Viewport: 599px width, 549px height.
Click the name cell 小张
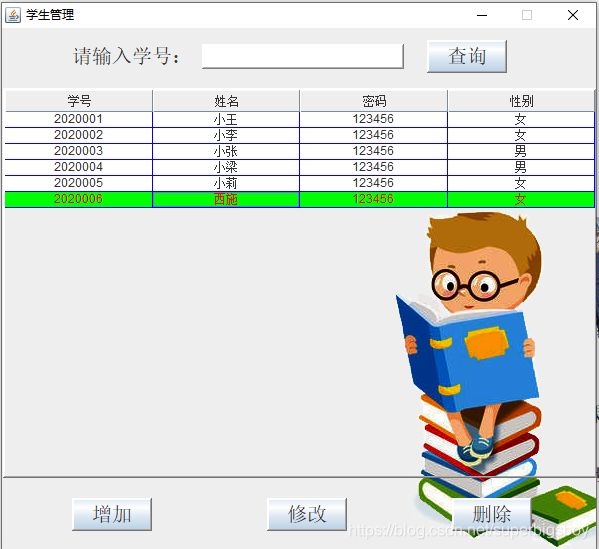pyautogui.click(x=226, y=151)
